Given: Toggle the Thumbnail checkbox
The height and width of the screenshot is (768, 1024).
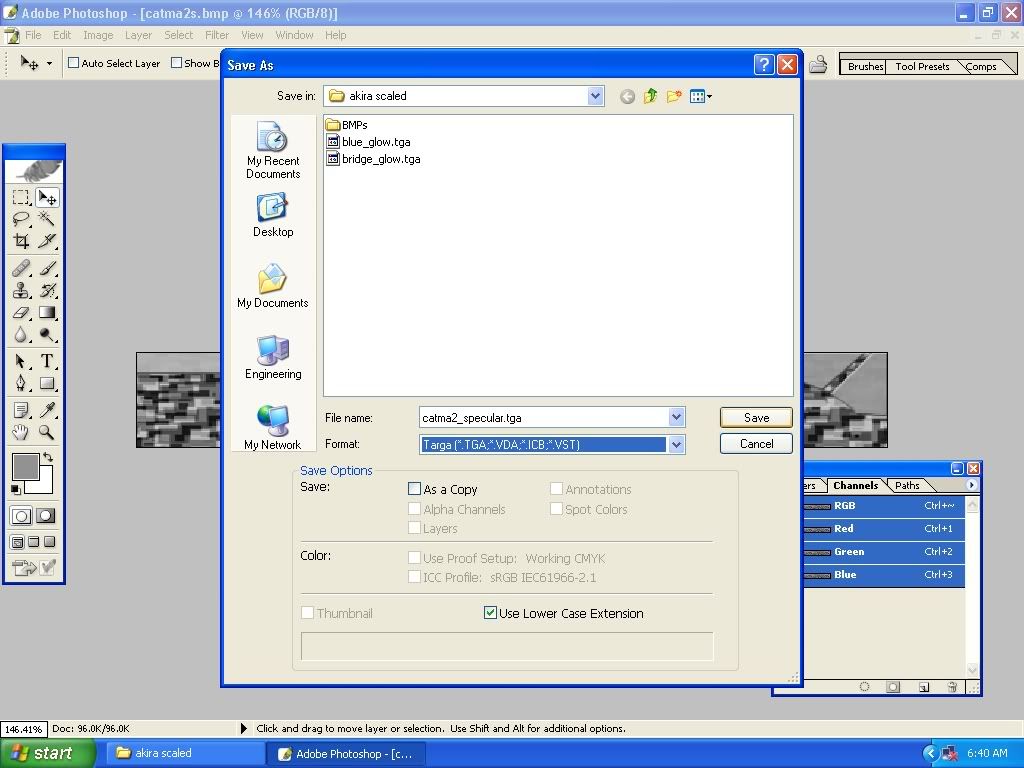Looking at the screenshot, I should 307,613.
